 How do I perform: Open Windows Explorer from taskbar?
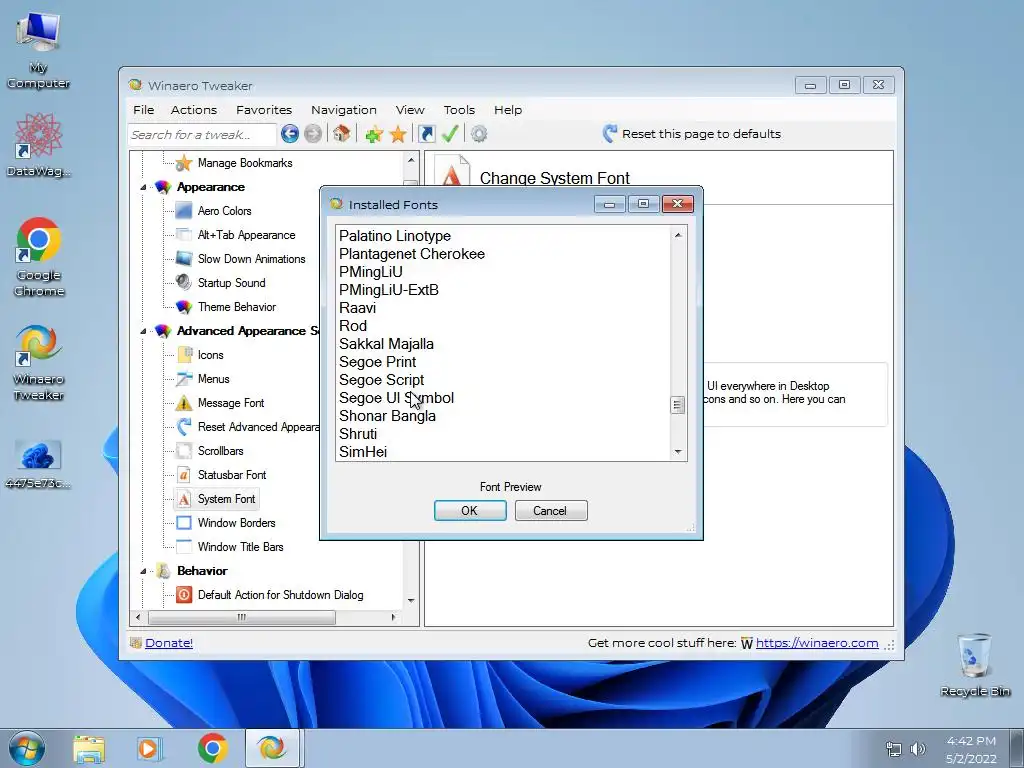(89, 749)
